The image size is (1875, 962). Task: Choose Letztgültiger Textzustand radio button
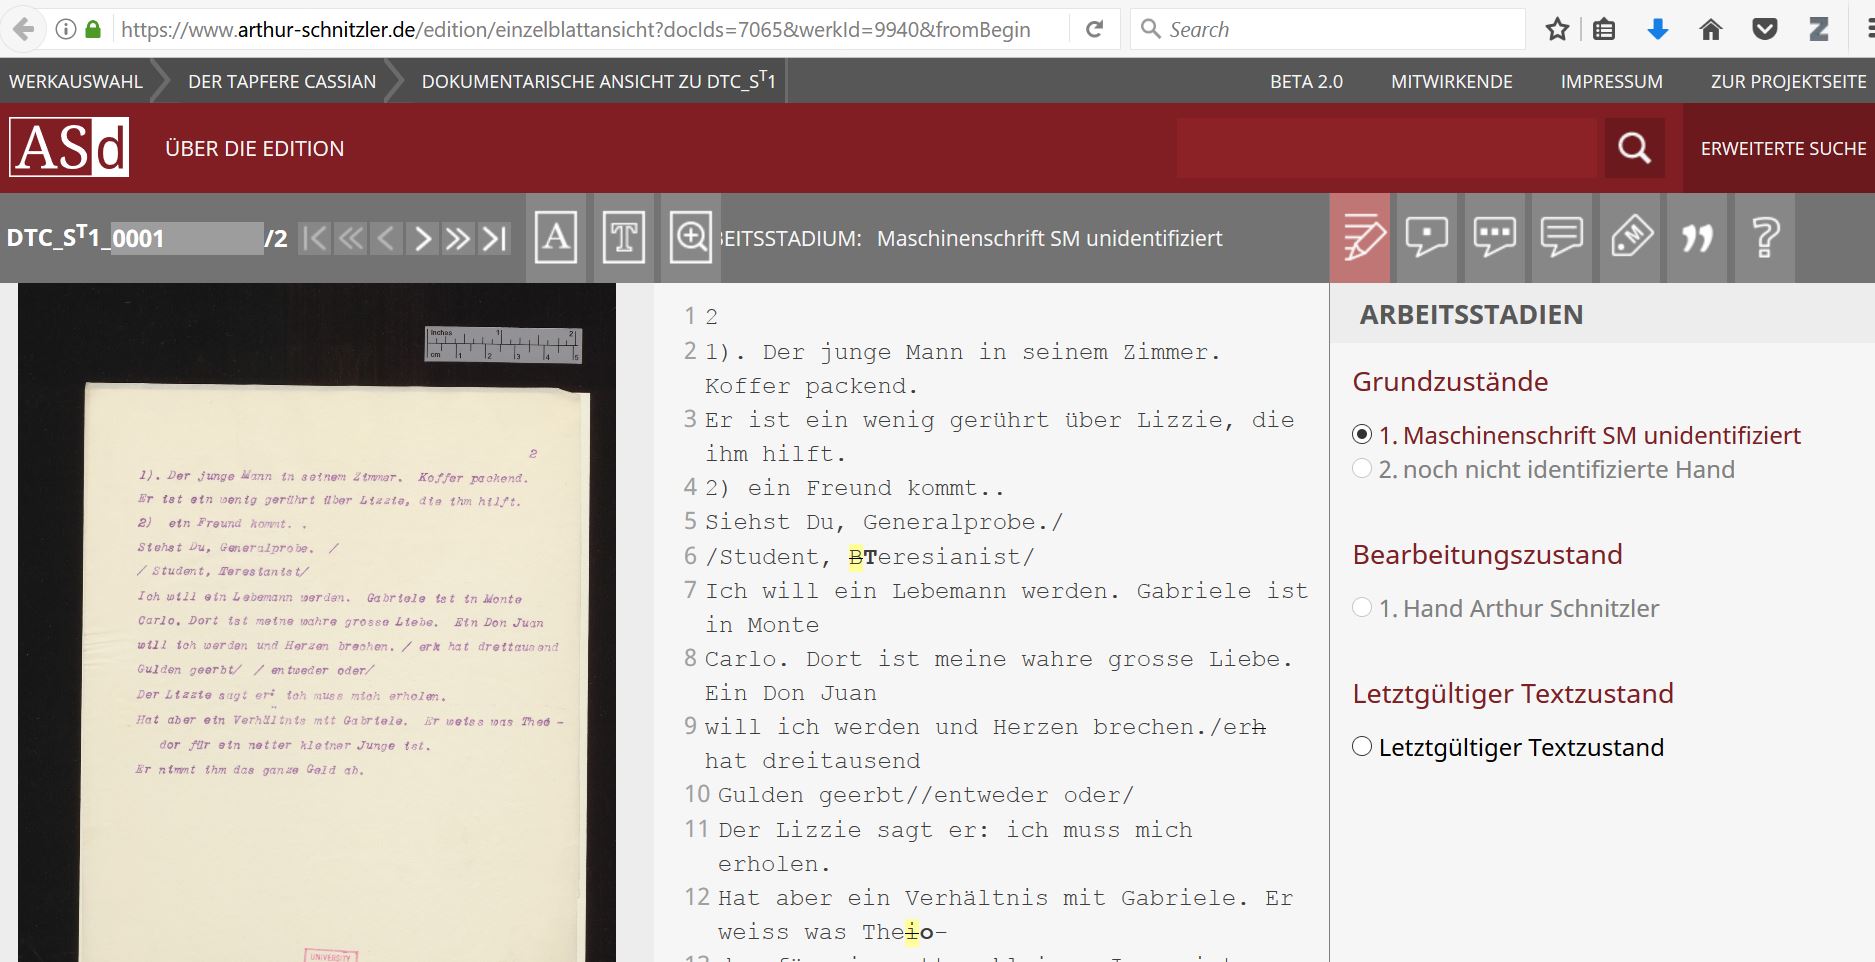1362,747
